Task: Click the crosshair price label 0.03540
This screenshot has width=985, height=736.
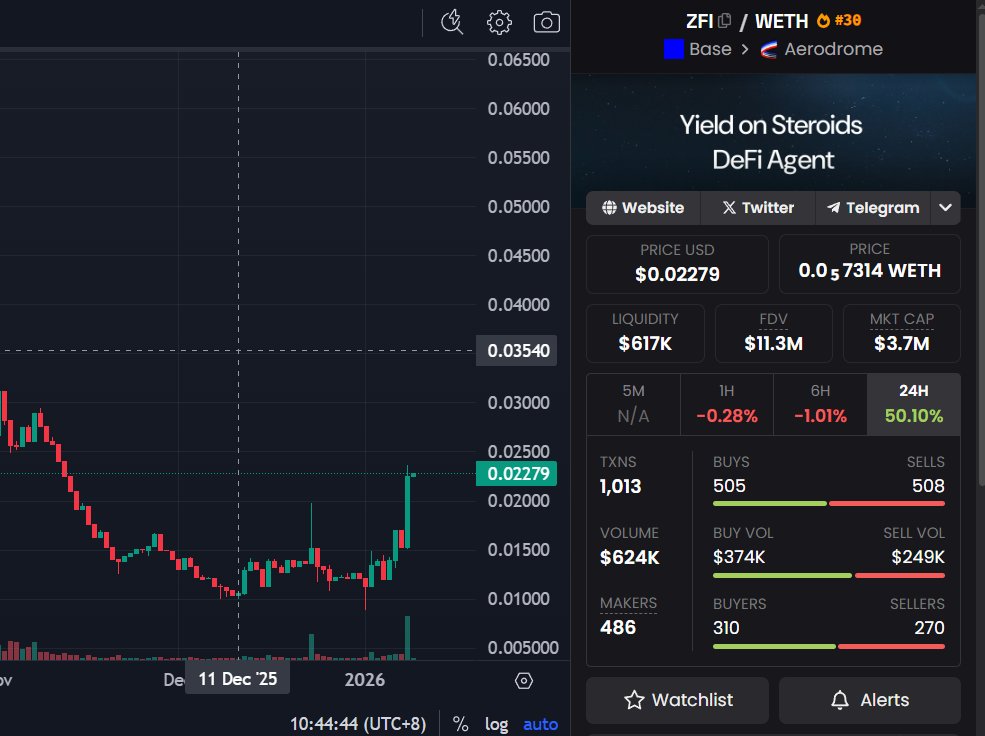Action: point(516,350)
